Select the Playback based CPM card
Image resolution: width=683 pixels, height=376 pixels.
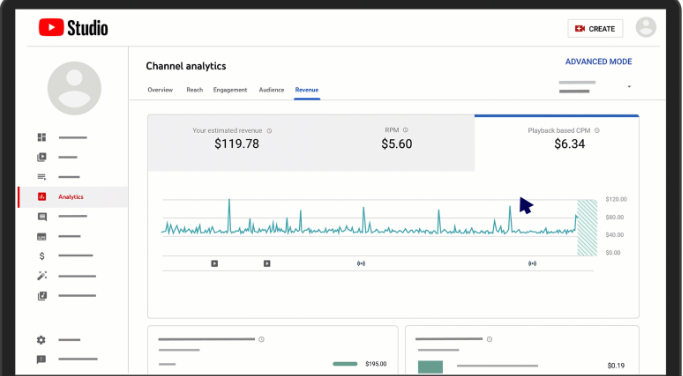coord(557,143)
